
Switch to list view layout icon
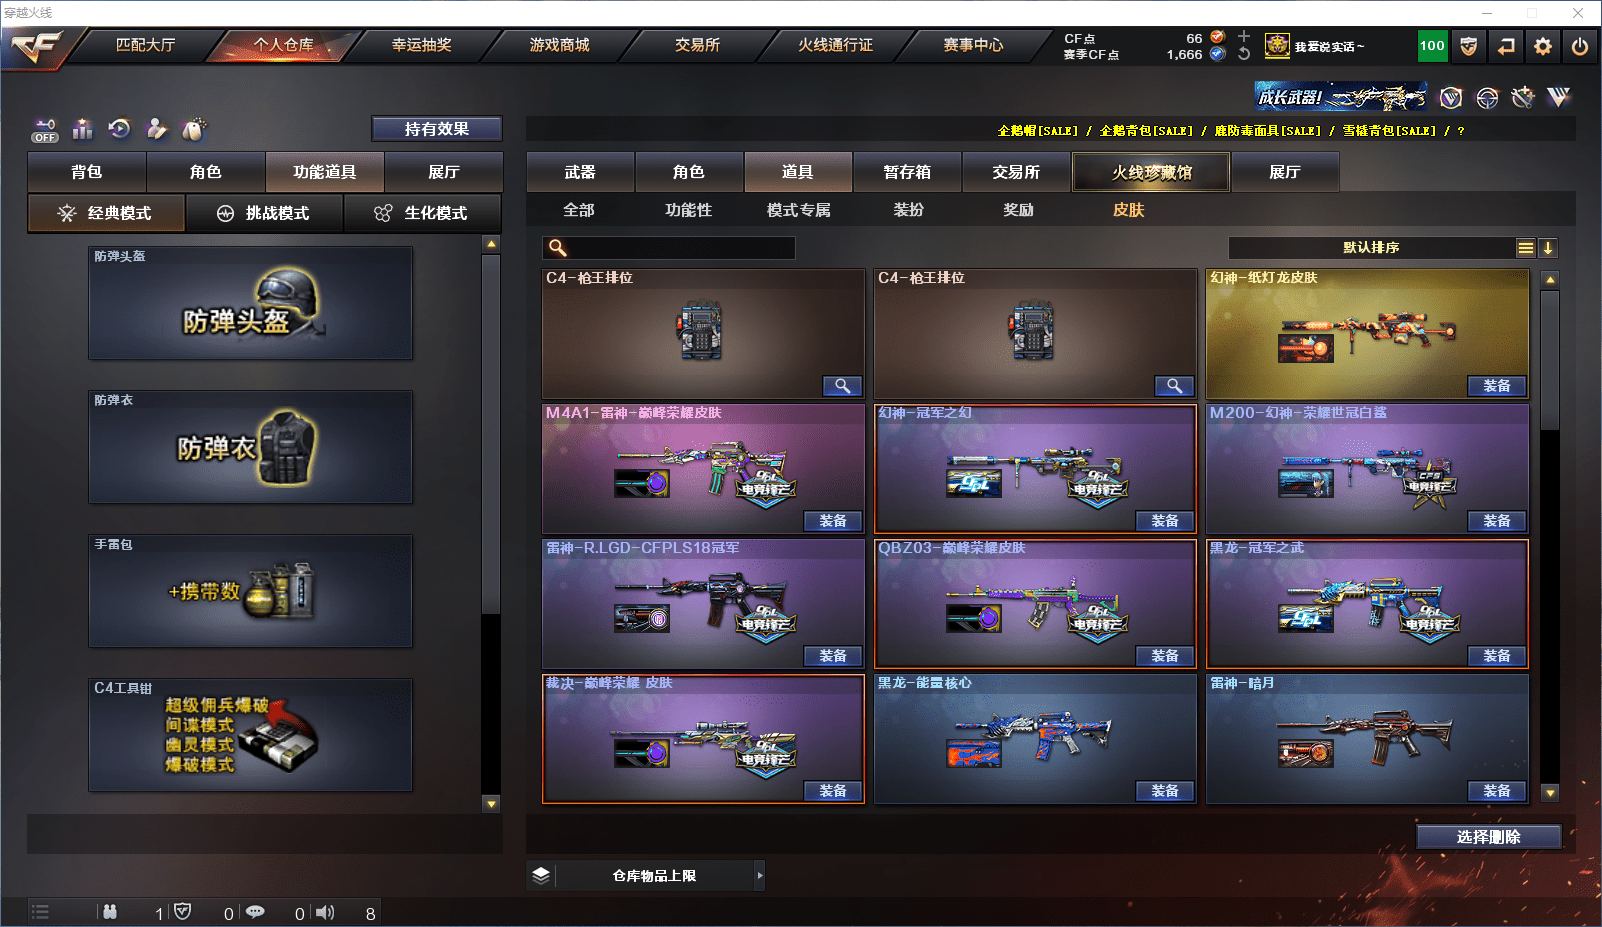click(1526, 248)
